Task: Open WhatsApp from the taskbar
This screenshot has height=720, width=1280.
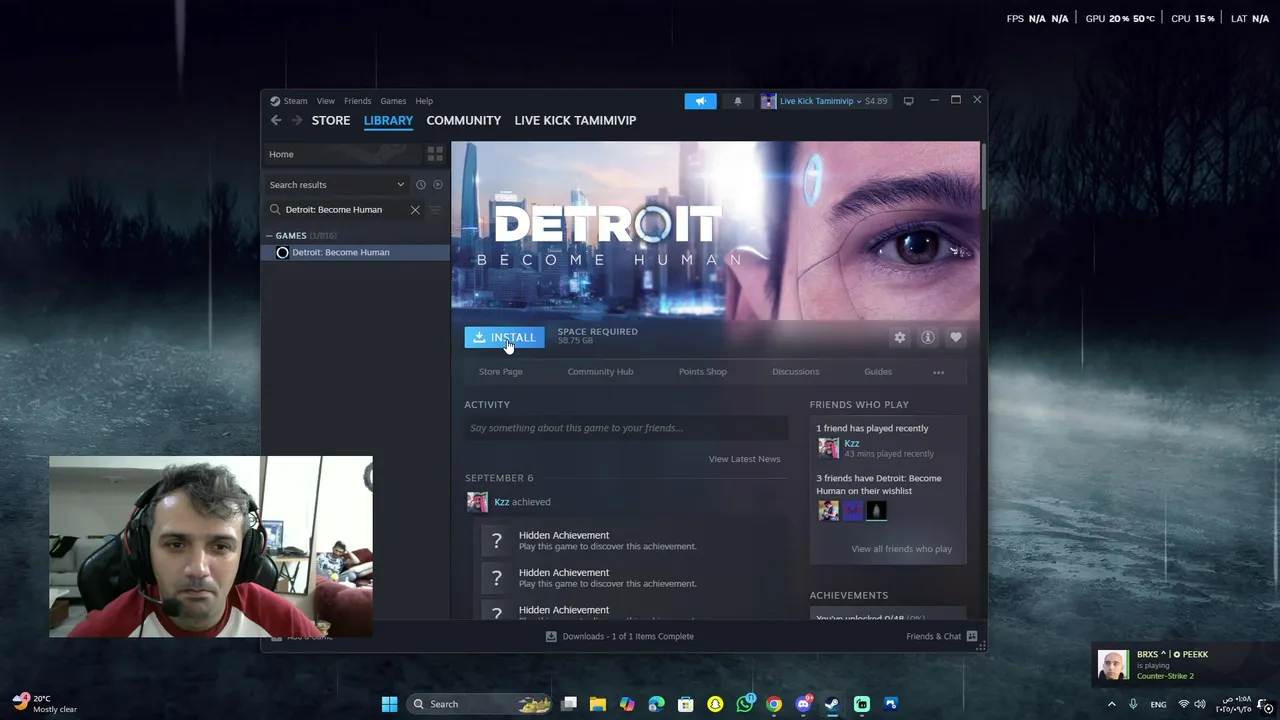Action: click(745, 704)
